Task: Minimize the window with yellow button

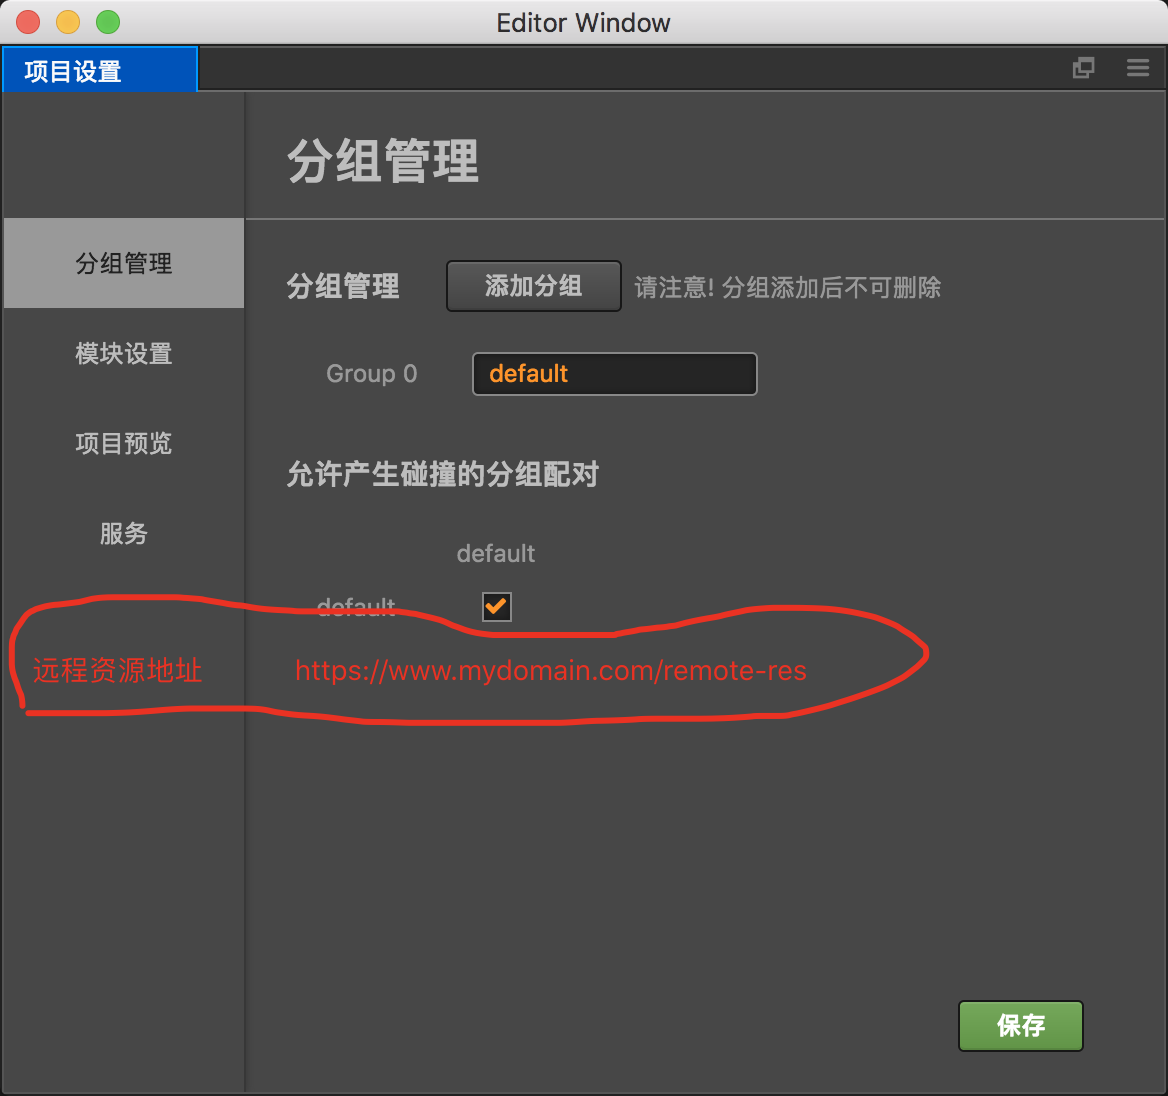Action: (68, 22)
